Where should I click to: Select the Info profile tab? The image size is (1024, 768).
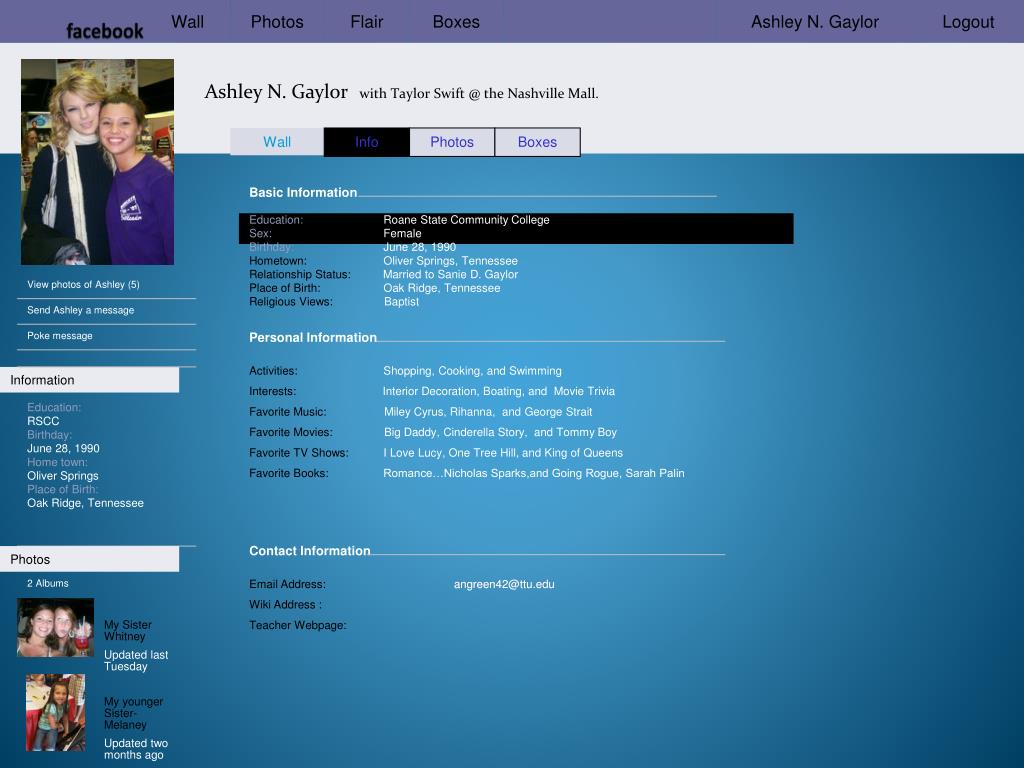pyautogui.click(x=366, y=142)
